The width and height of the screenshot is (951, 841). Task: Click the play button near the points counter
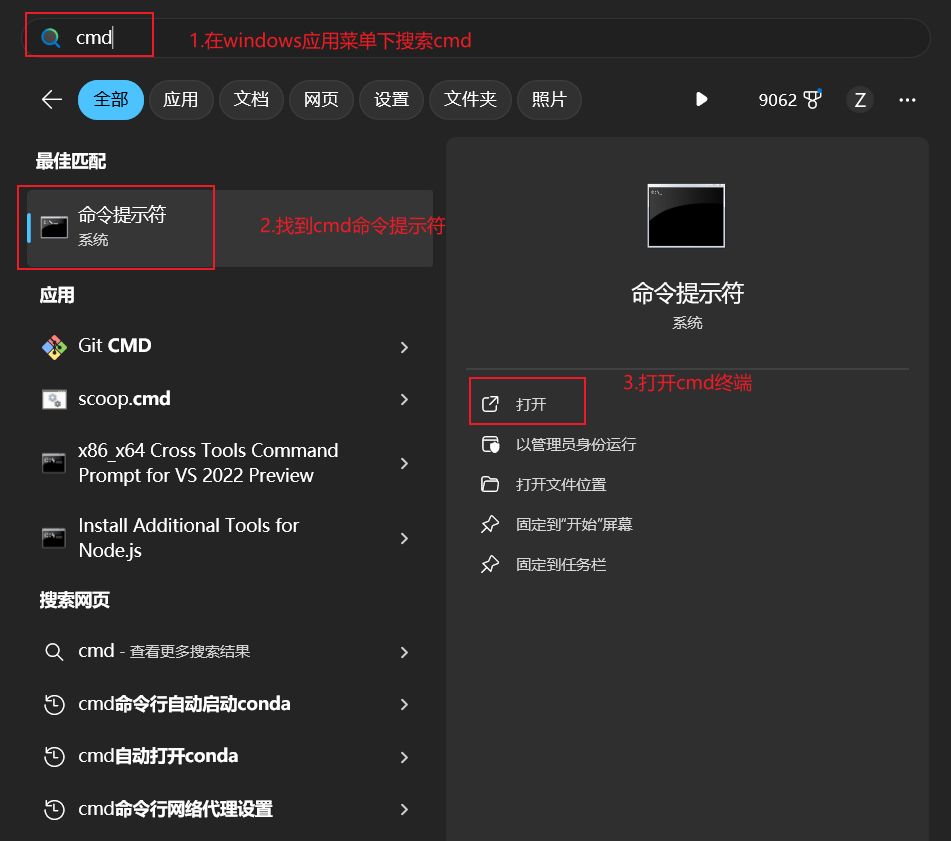(x=701, y=99)
